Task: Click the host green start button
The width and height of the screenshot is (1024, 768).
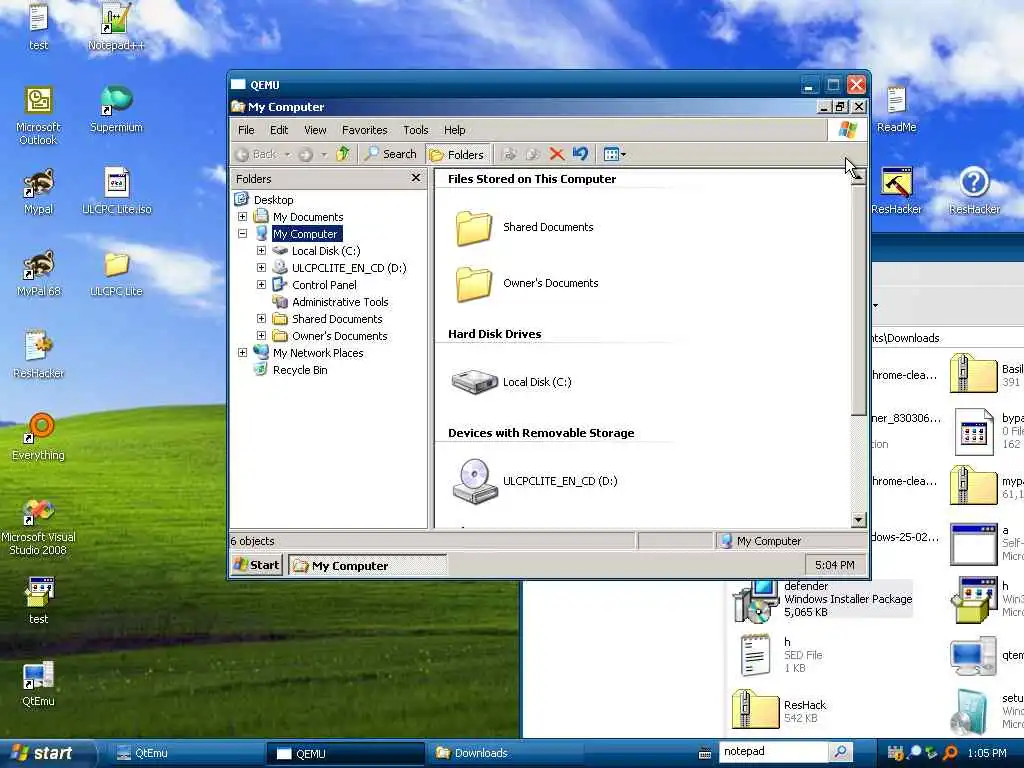Action: click(x=46, y=753)
